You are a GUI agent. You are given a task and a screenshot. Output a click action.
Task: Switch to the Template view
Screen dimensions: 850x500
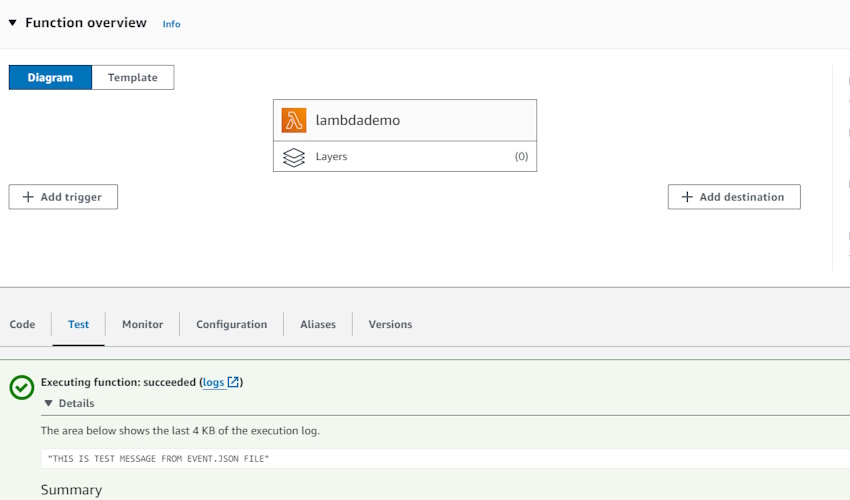133,78
